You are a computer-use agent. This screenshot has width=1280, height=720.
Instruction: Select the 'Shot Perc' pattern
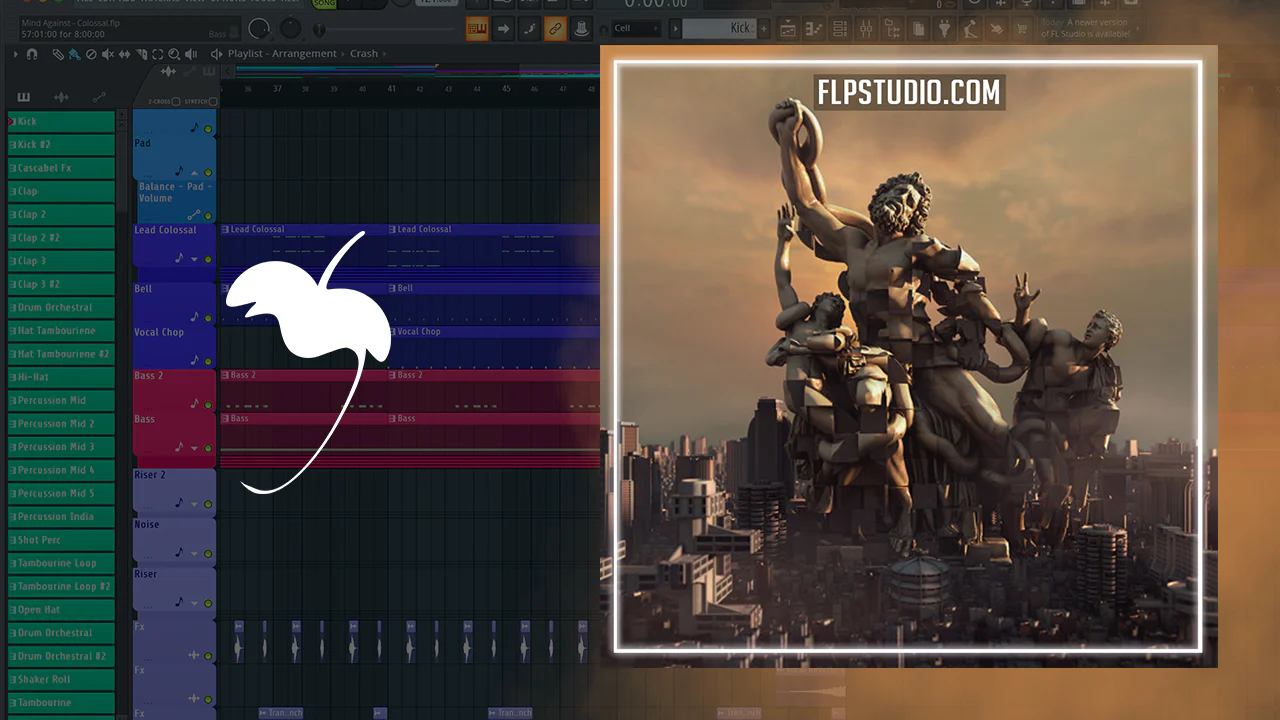click(61, 540)
